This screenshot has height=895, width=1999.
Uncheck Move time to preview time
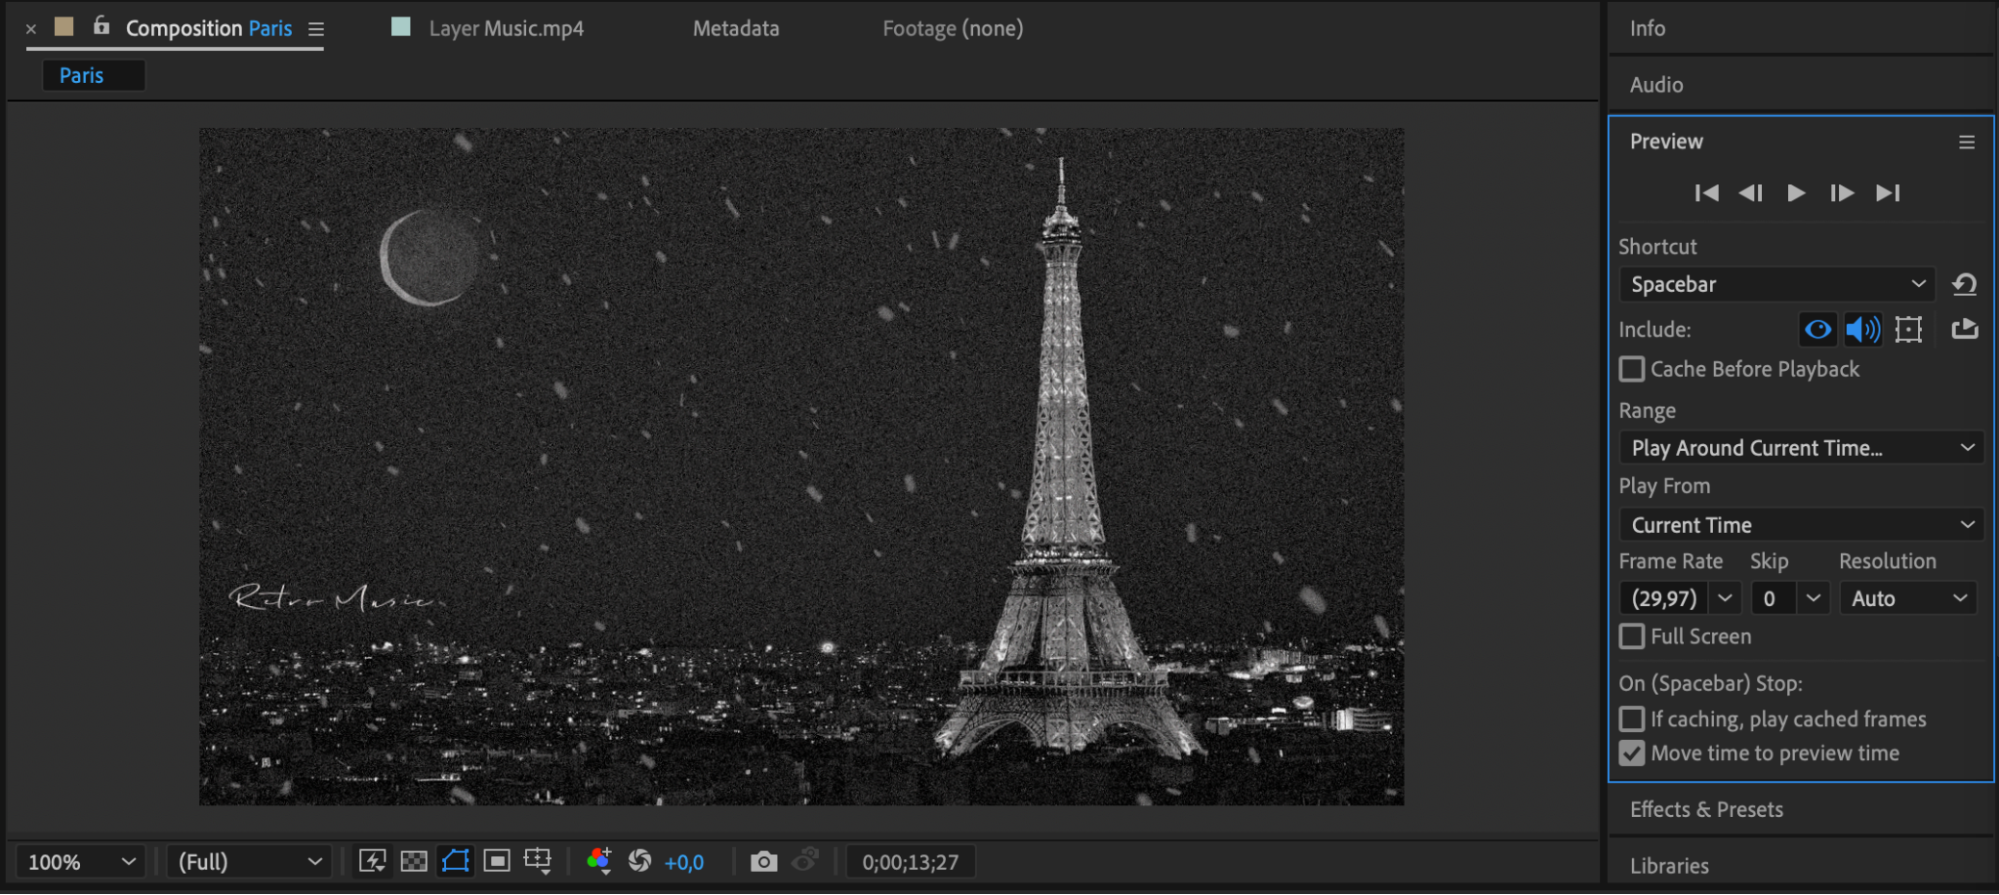[x=1632, y=753]
